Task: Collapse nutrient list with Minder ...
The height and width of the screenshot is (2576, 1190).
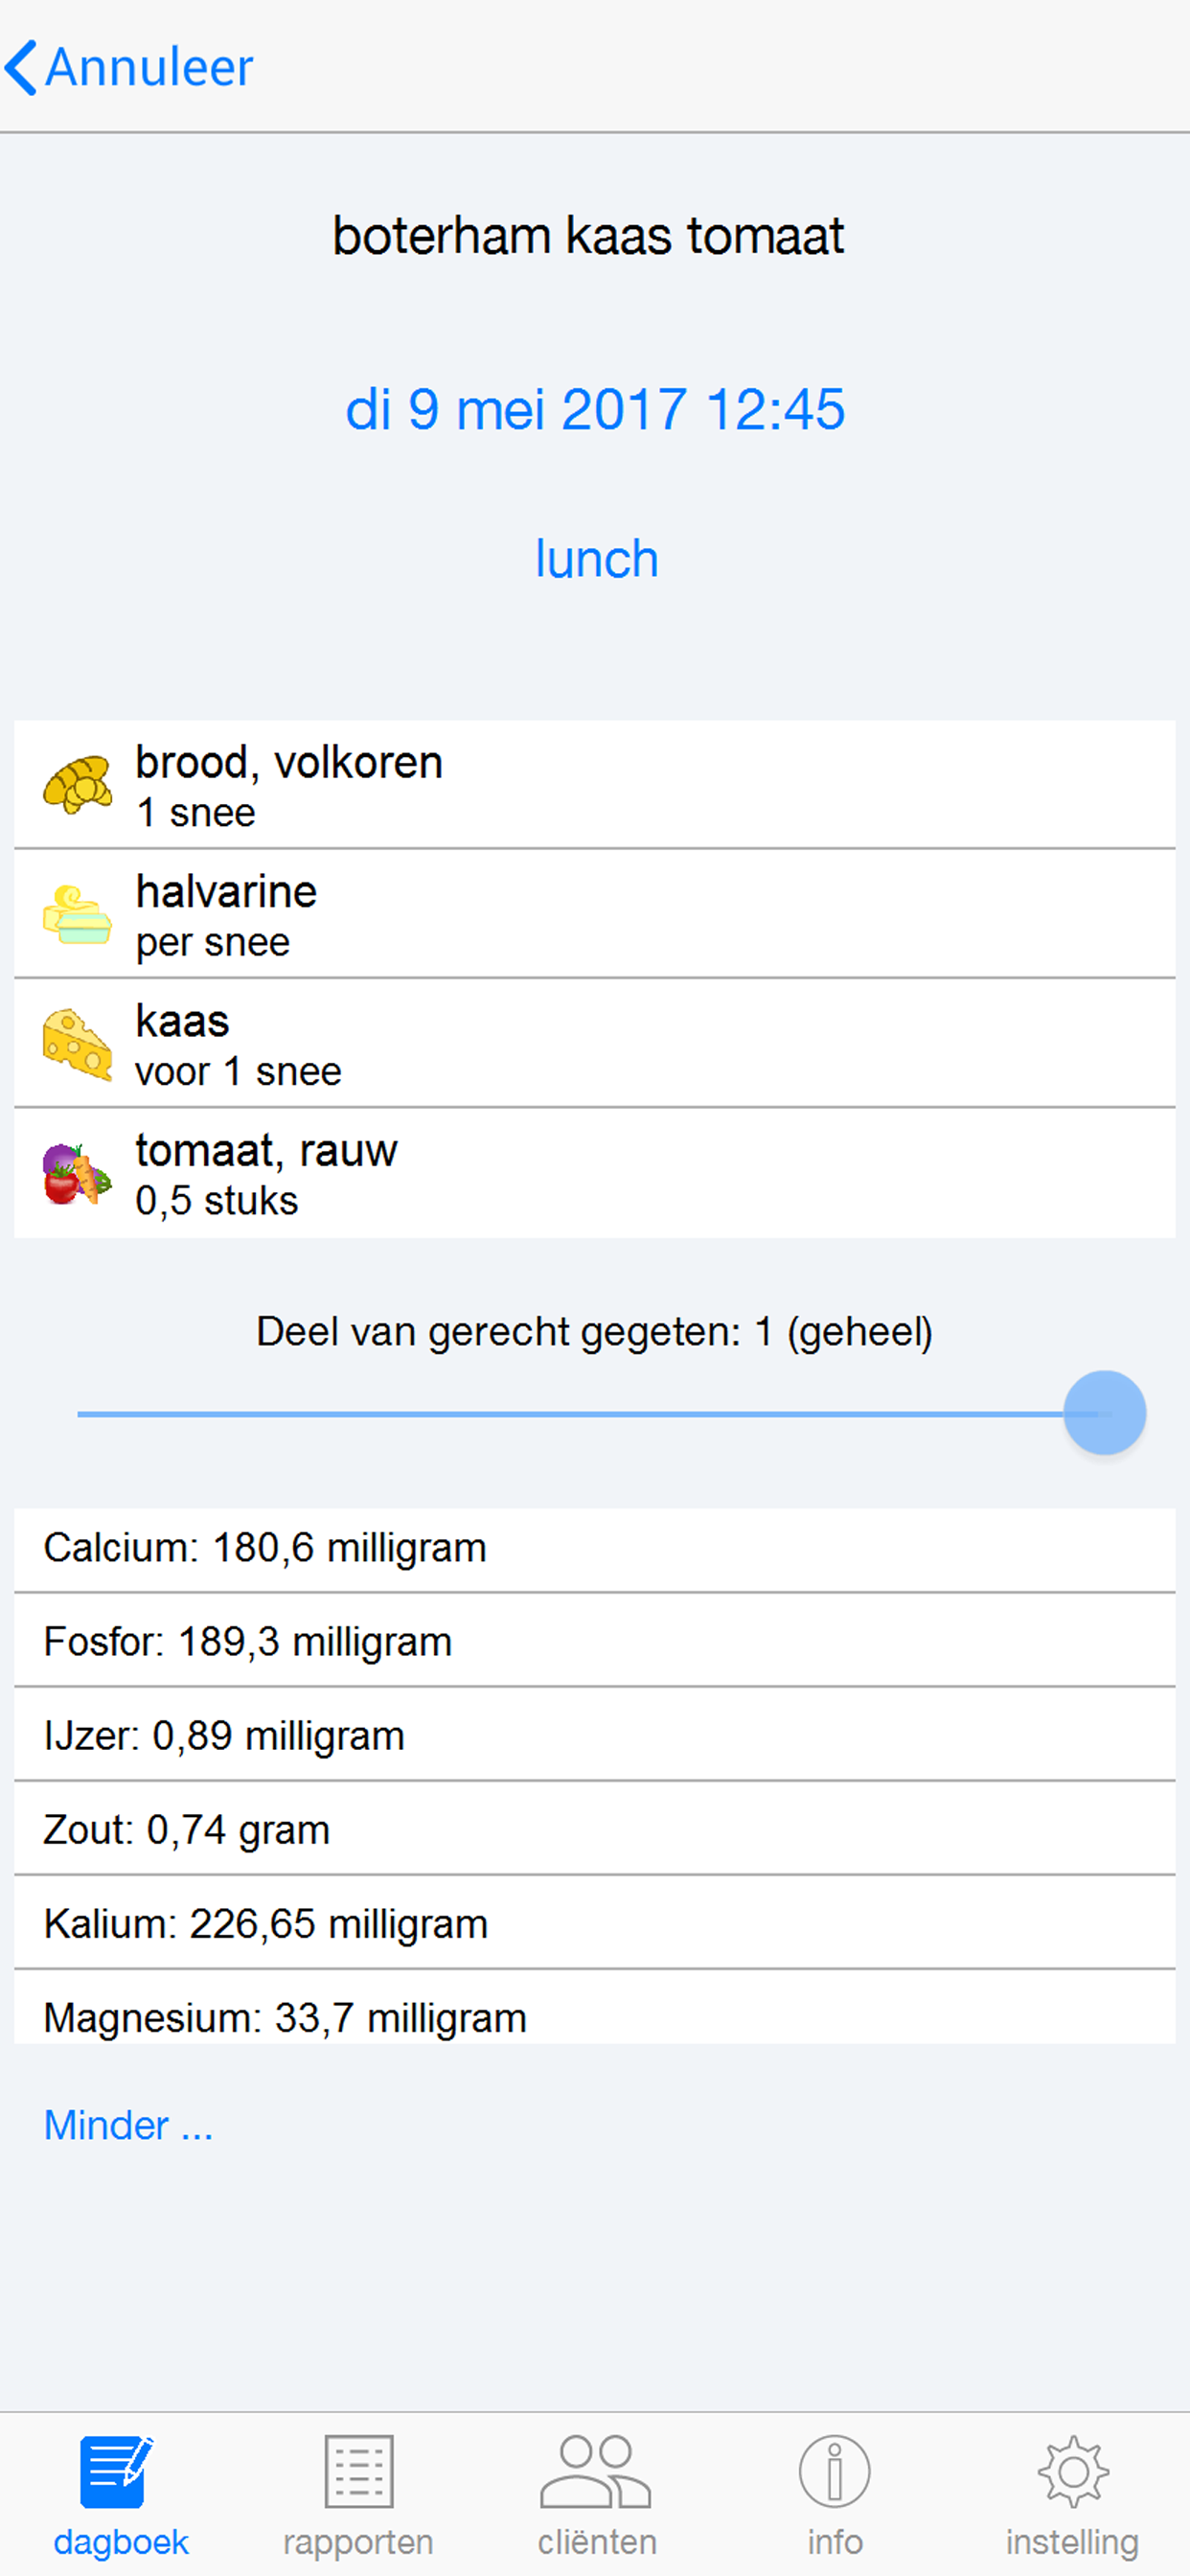Action: (x=128, y=2125)
